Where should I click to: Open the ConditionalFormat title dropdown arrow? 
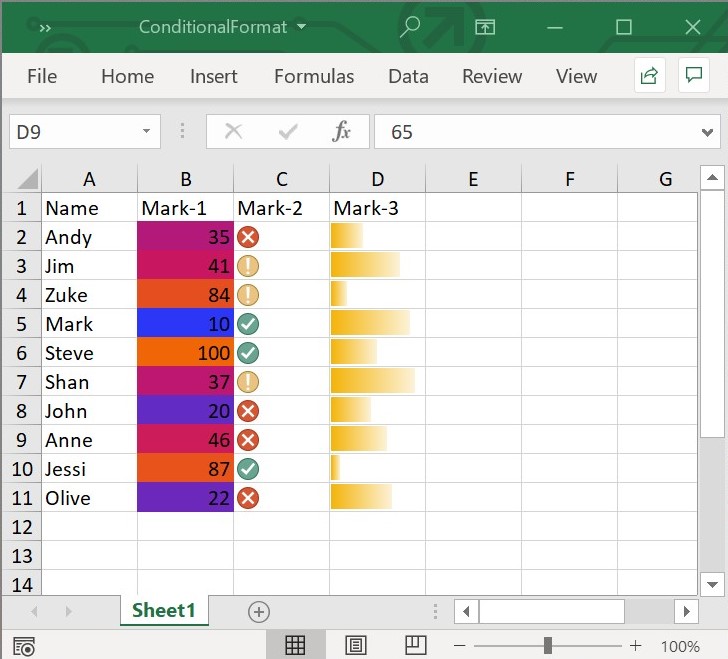302,27
